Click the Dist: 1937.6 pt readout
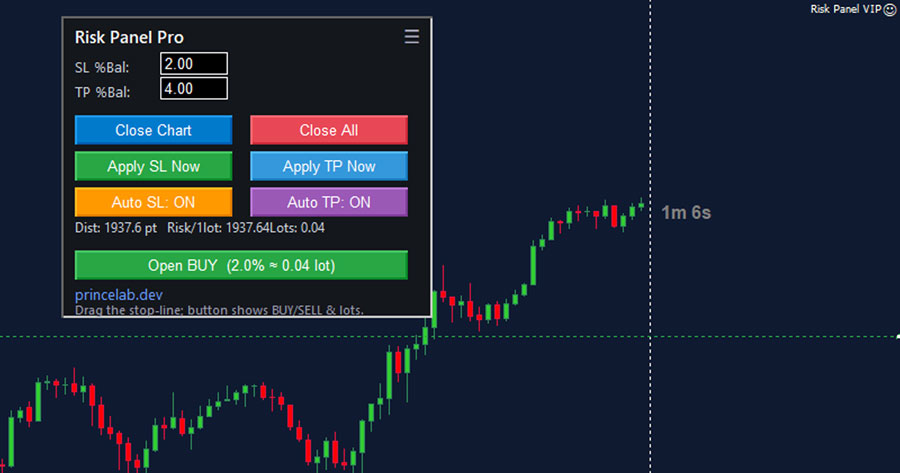 point(116,228)
